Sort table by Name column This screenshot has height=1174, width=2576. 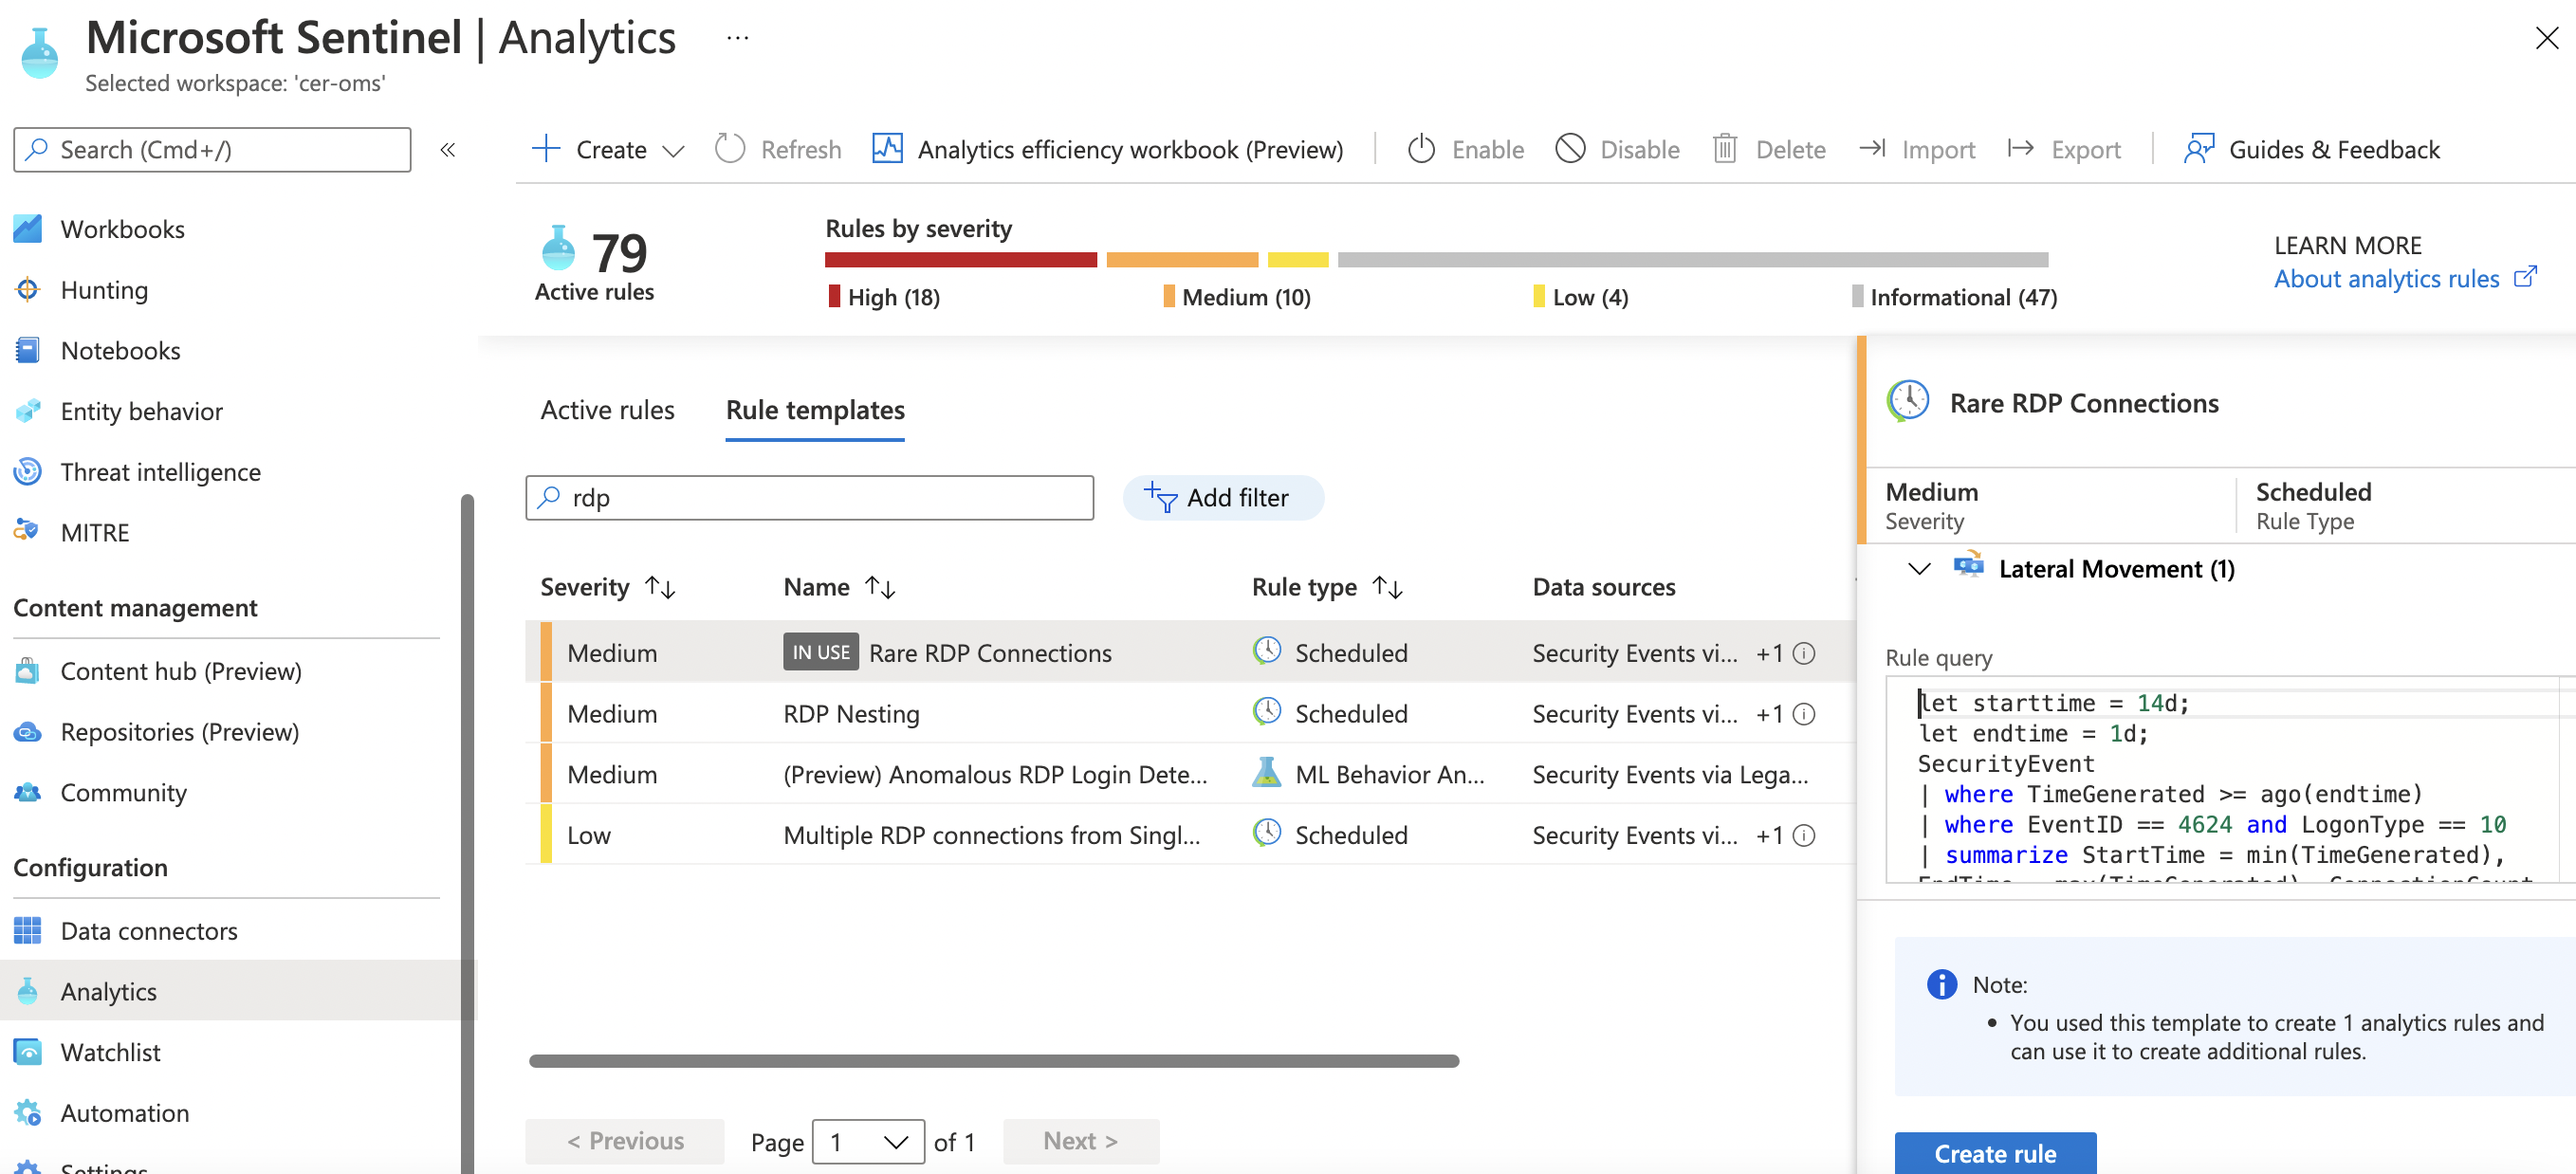(880, 587)
